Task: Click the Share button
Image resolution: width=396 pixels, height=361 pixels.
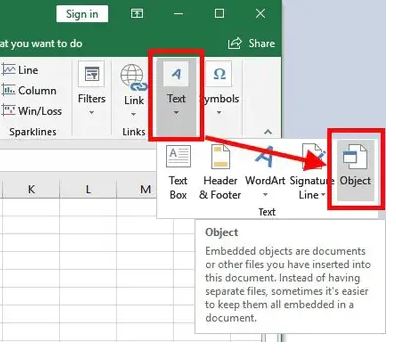Action: (251, 43)
